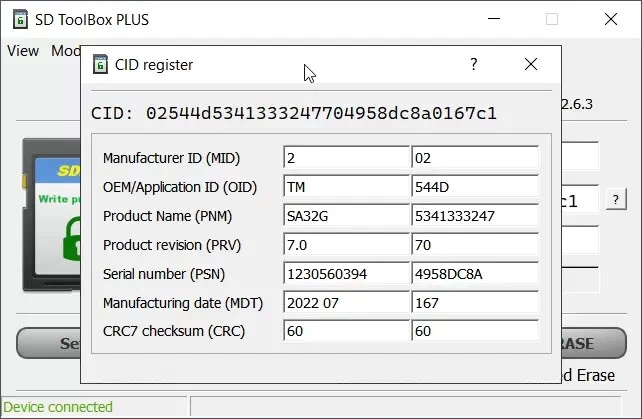Select the OEM/Application ID hex field 544D

474,187
